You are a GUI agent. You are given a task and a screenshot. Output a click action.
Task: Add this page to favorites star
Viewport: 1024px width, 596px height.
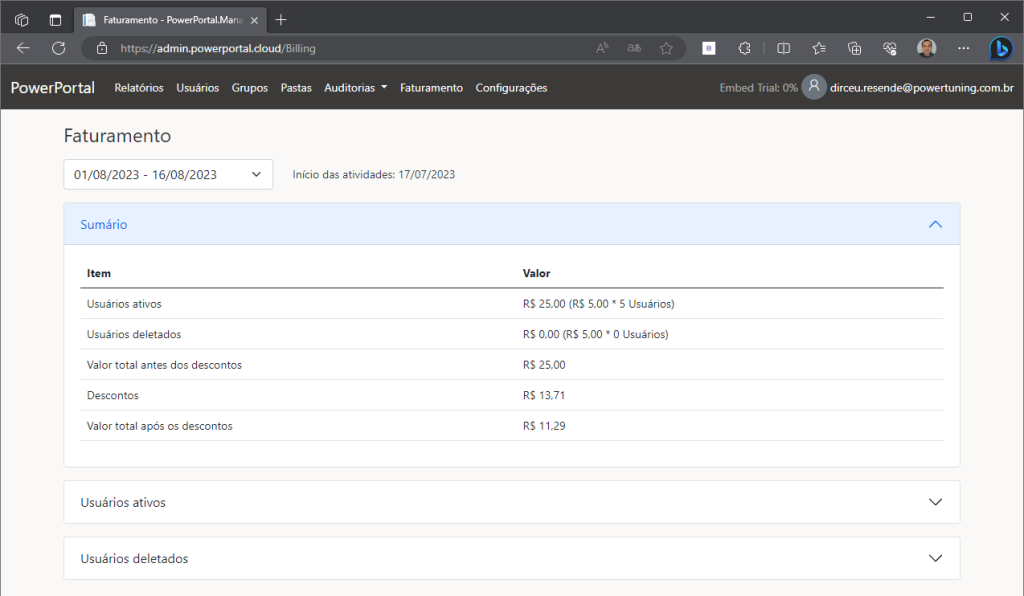(x=666, y=48)
